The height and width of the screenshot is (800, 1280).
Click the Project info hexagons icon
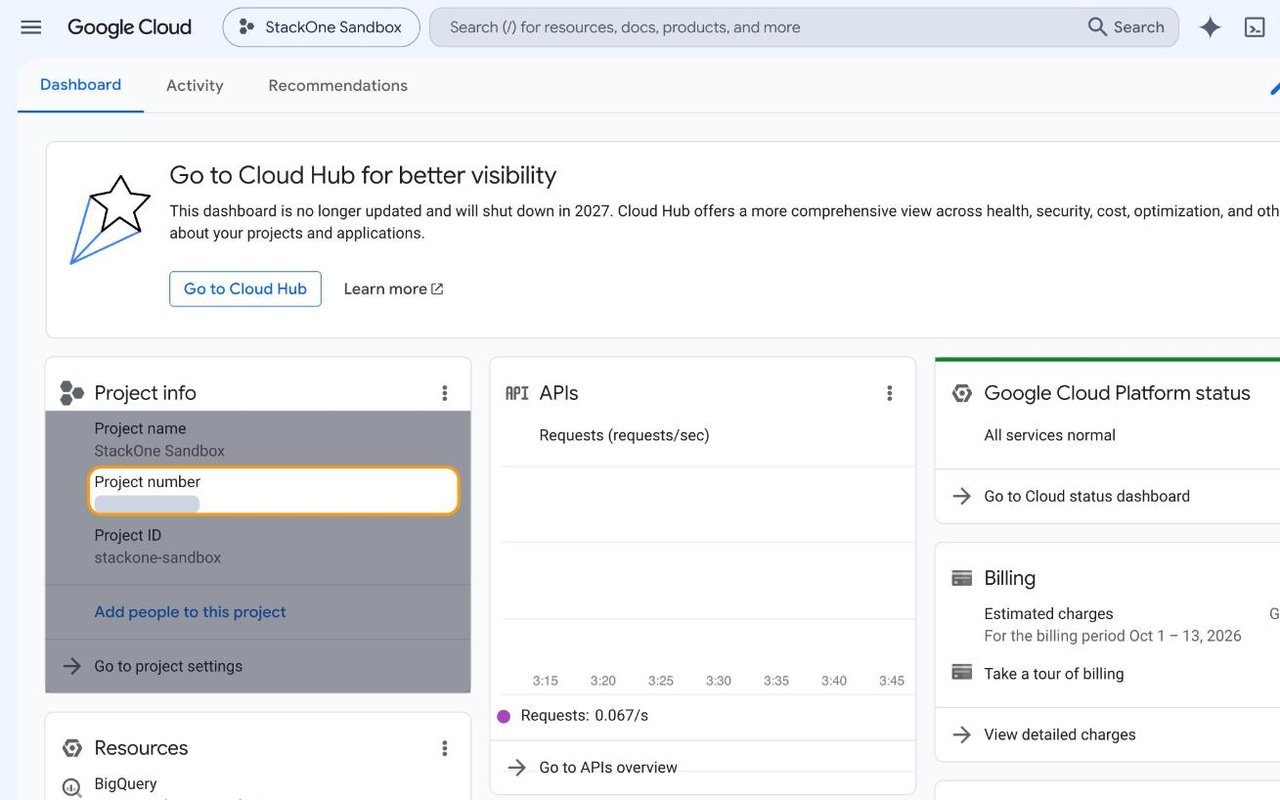[71, 393]
